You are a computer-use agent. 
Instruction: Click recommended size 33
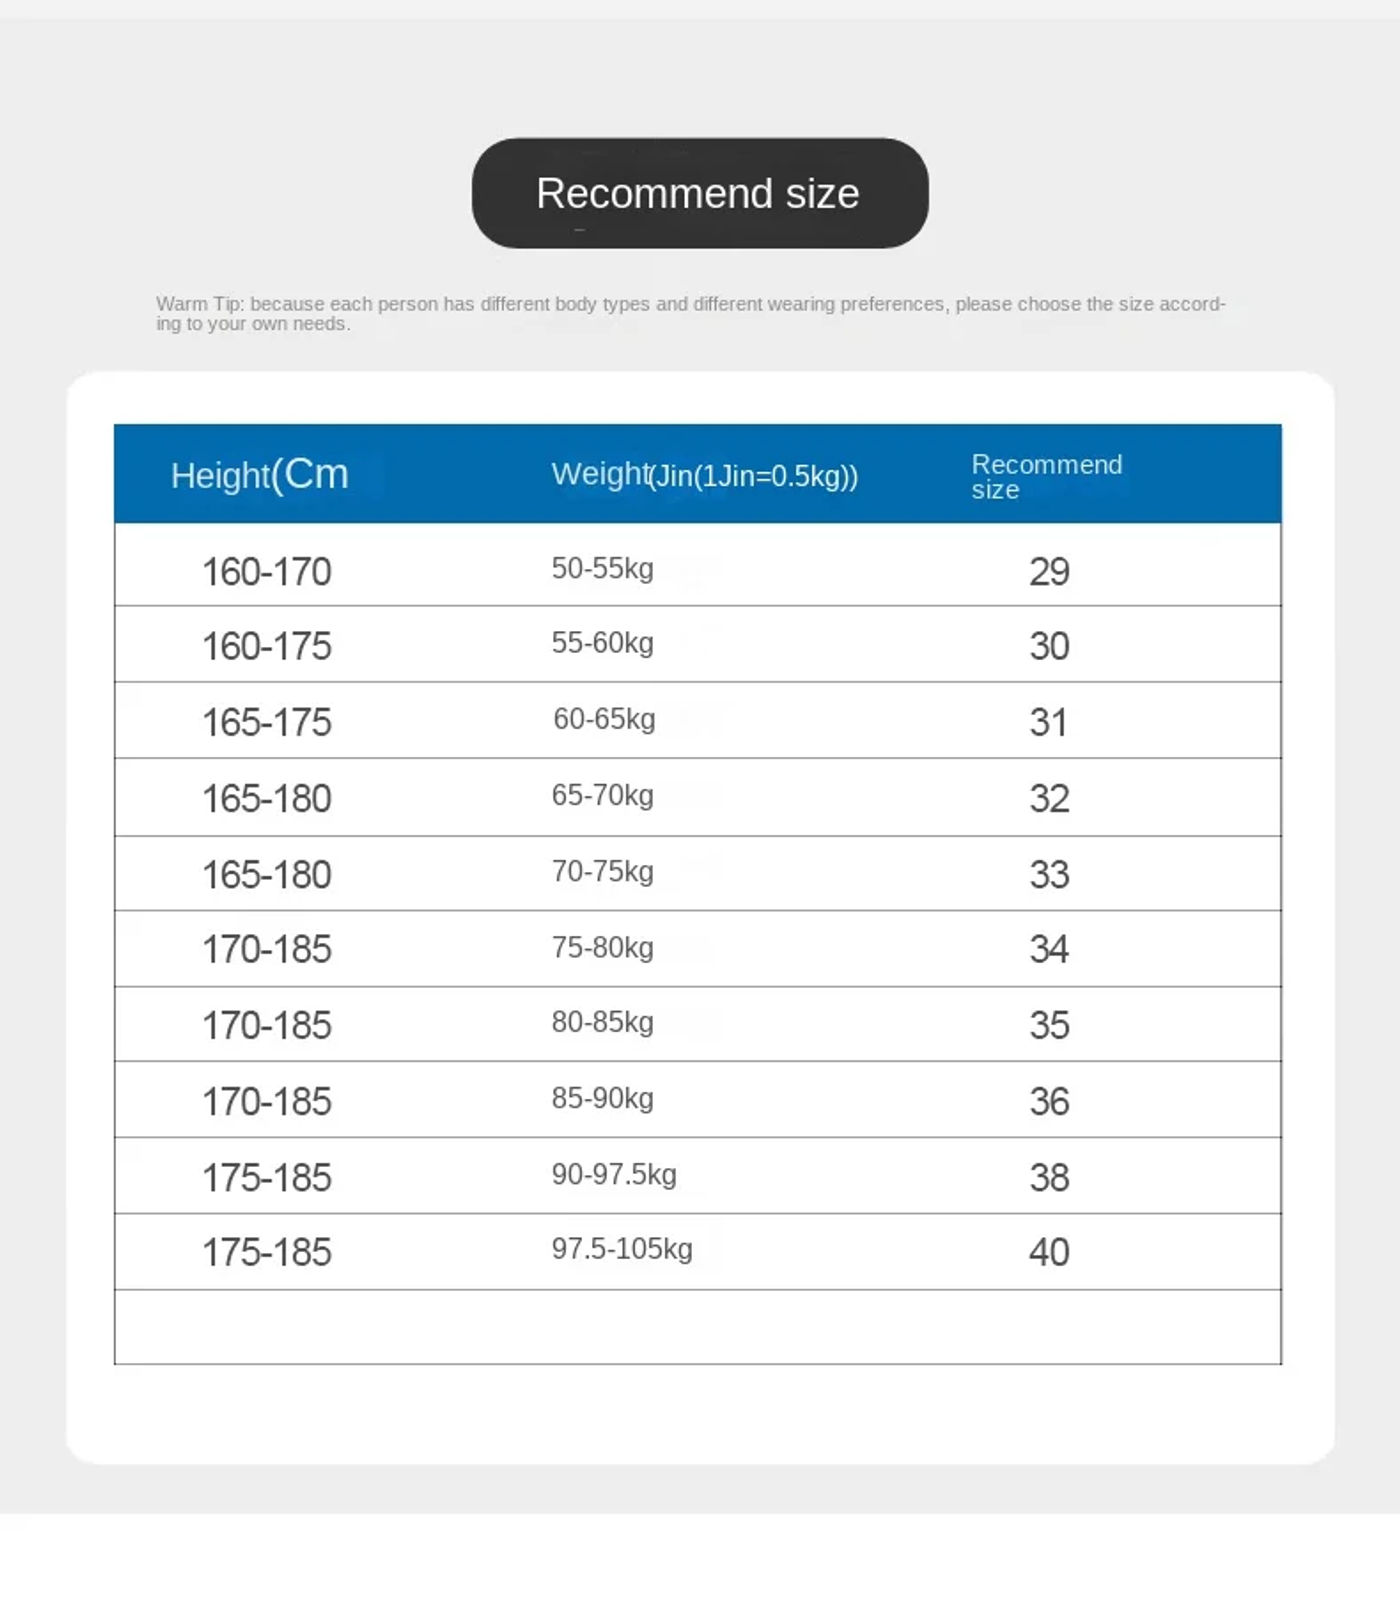tap(1049, 875)
